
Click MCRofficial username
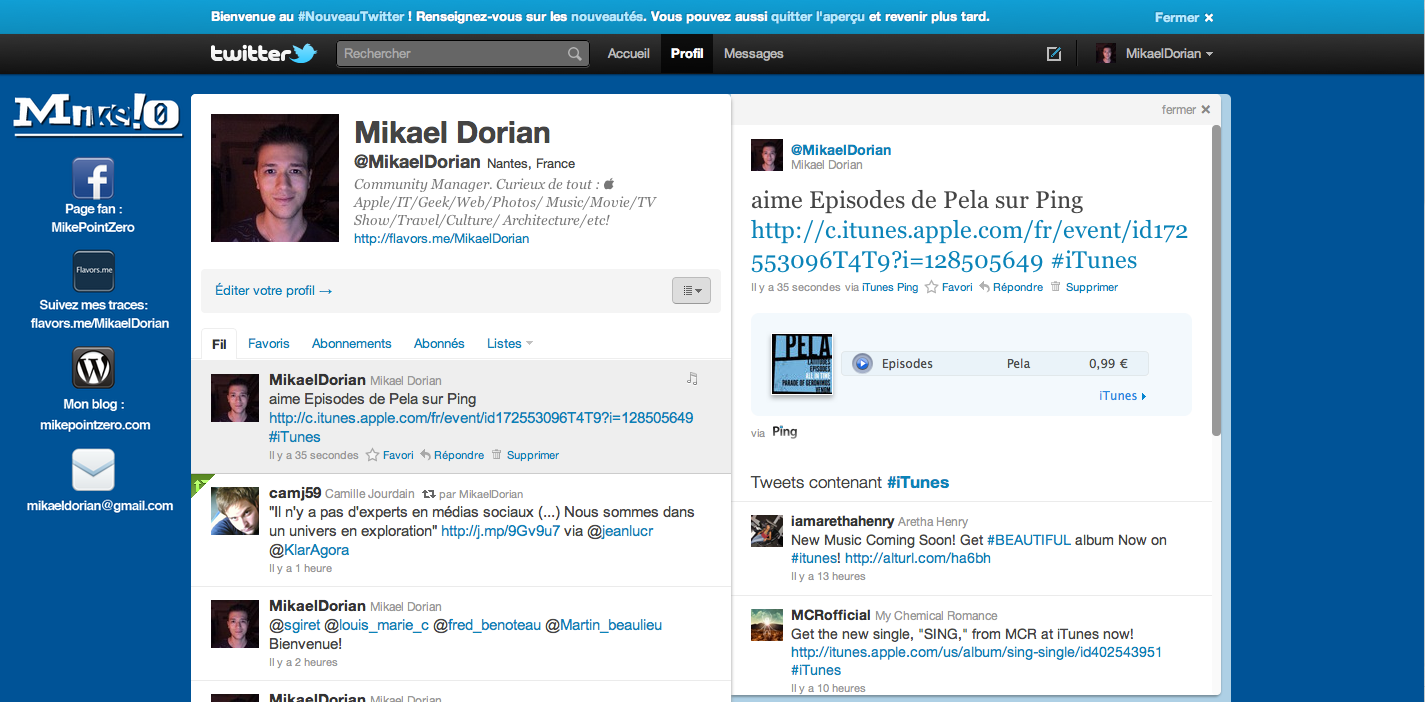coord(831,615)
